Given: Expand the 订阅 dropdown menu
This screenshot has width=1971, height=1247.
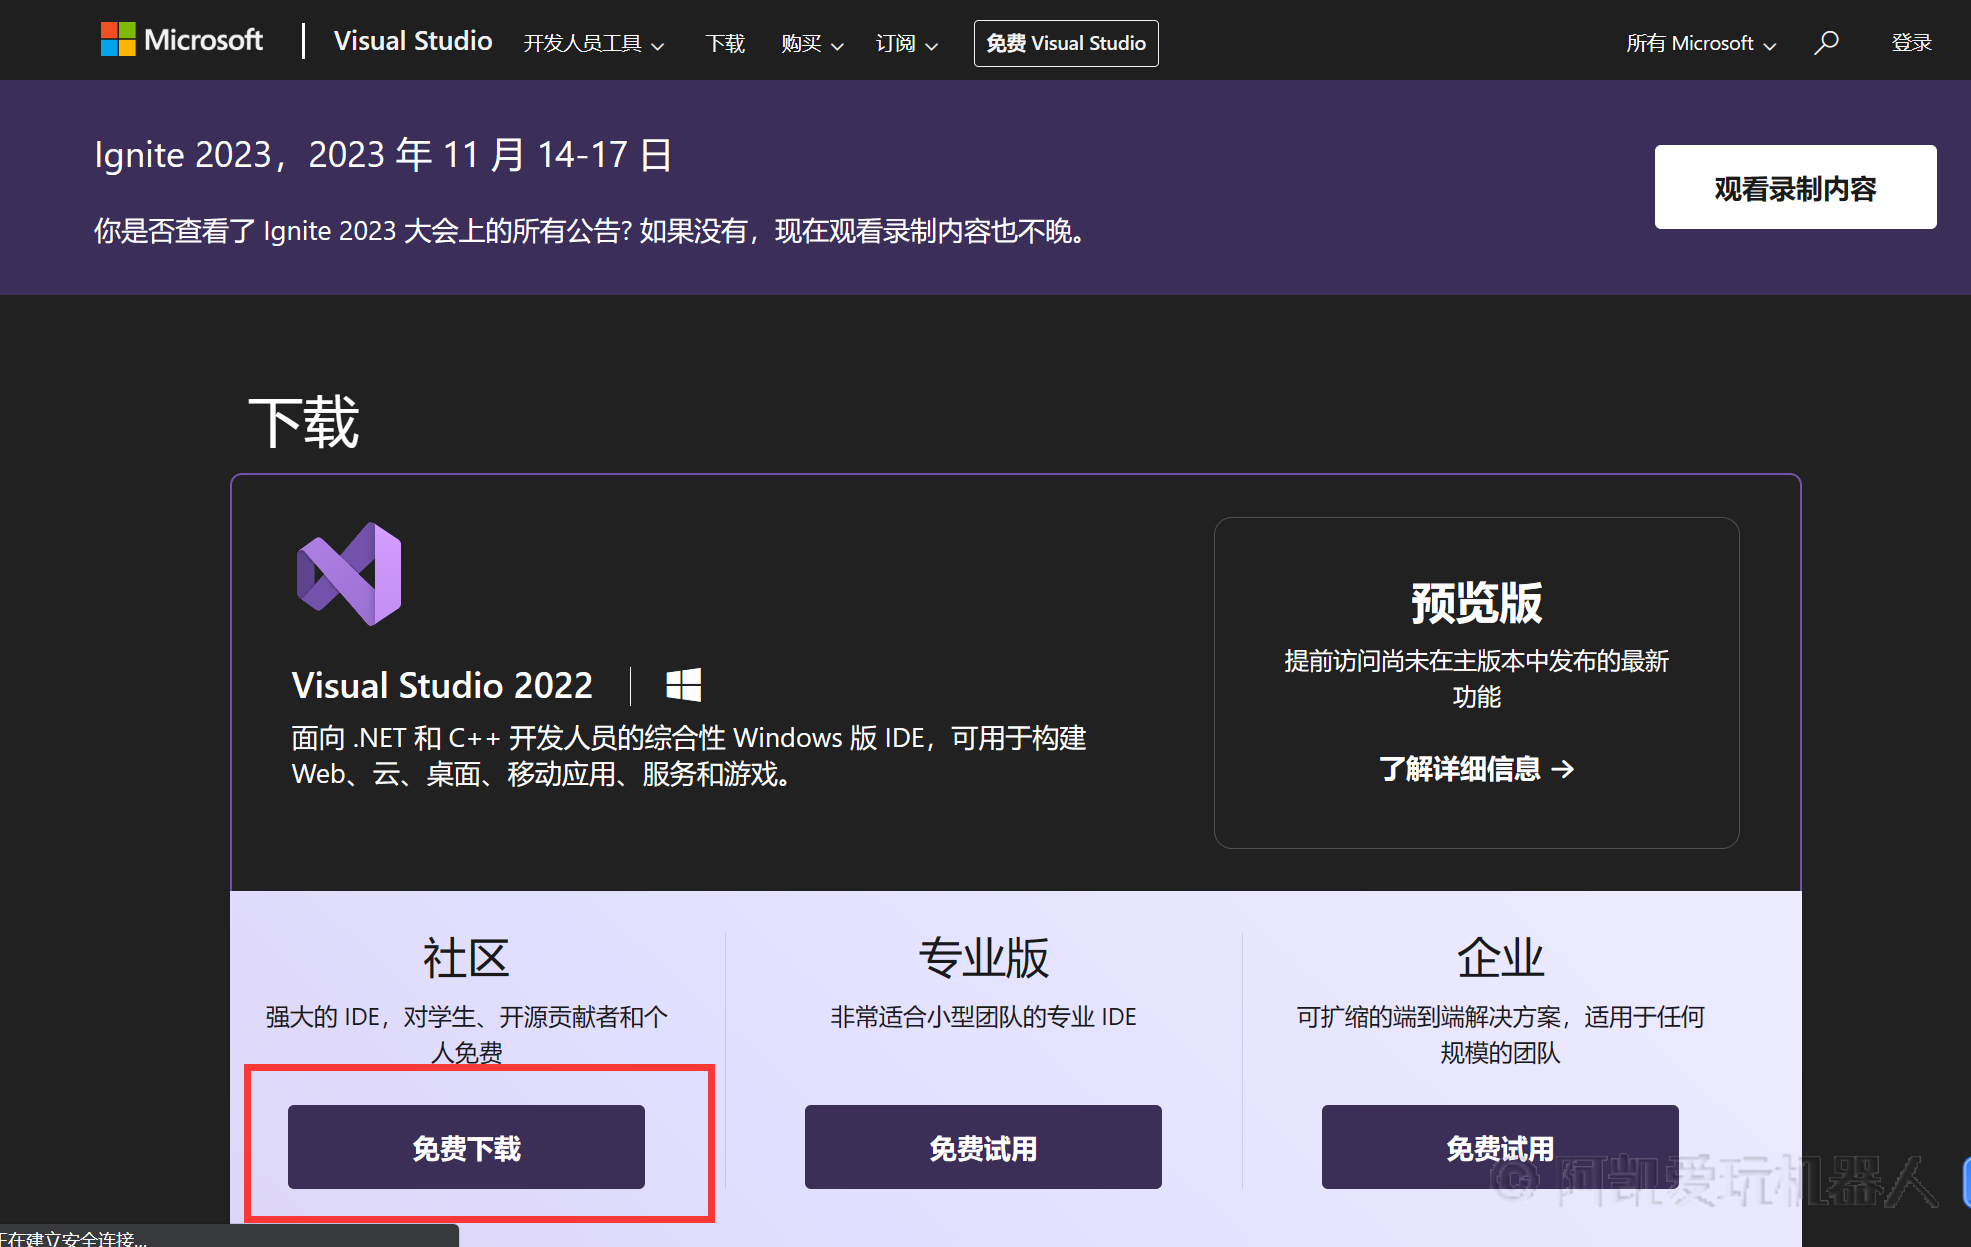Looking at the screenshot, I should (x=907, y=43).
